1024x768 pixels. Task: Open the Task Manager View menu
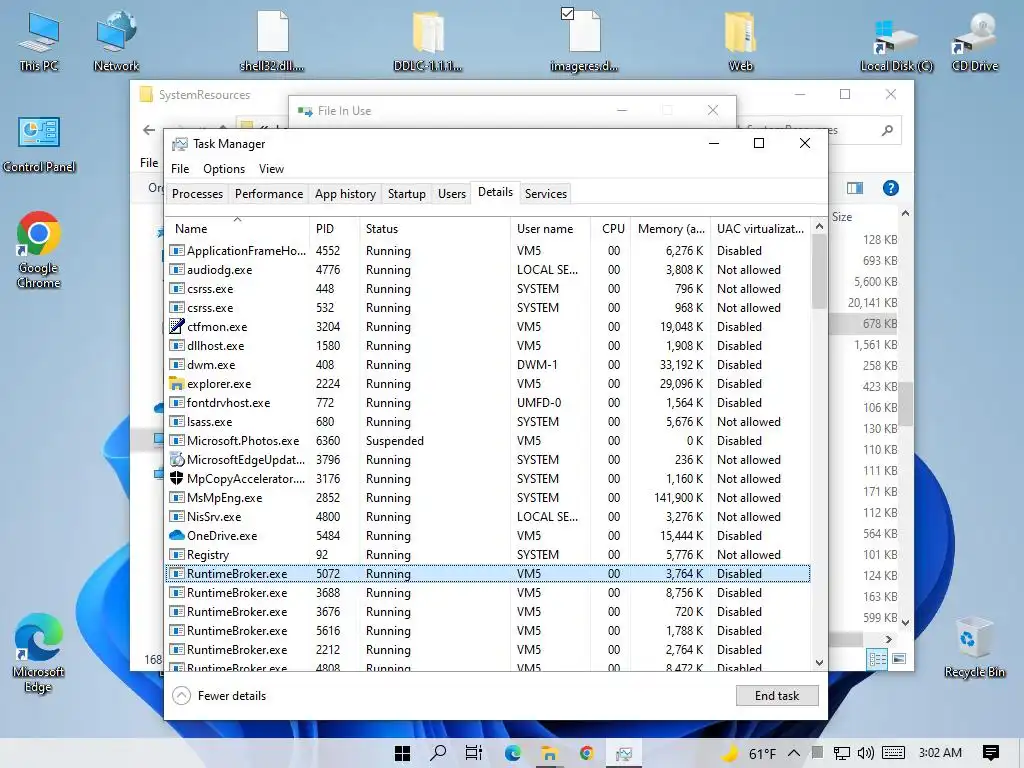coord(271,168)
